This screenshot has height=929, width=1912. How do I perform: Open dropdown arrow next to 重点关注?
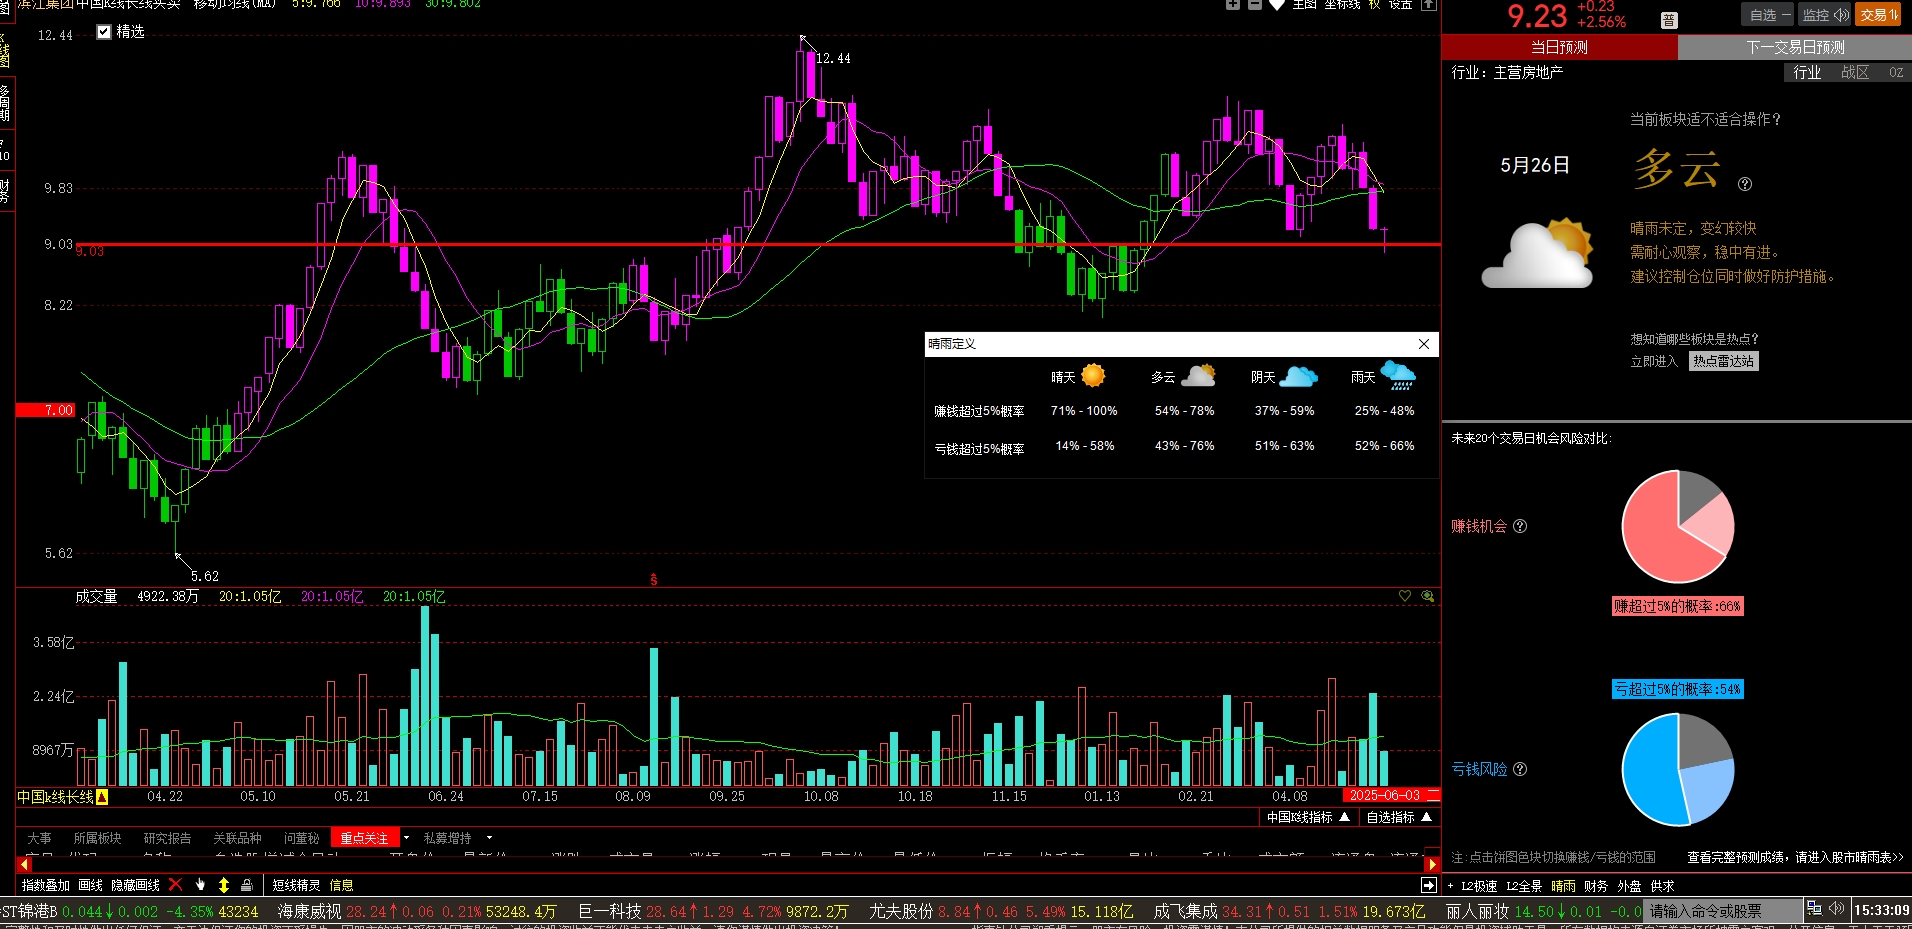click(x=406, y=838)
